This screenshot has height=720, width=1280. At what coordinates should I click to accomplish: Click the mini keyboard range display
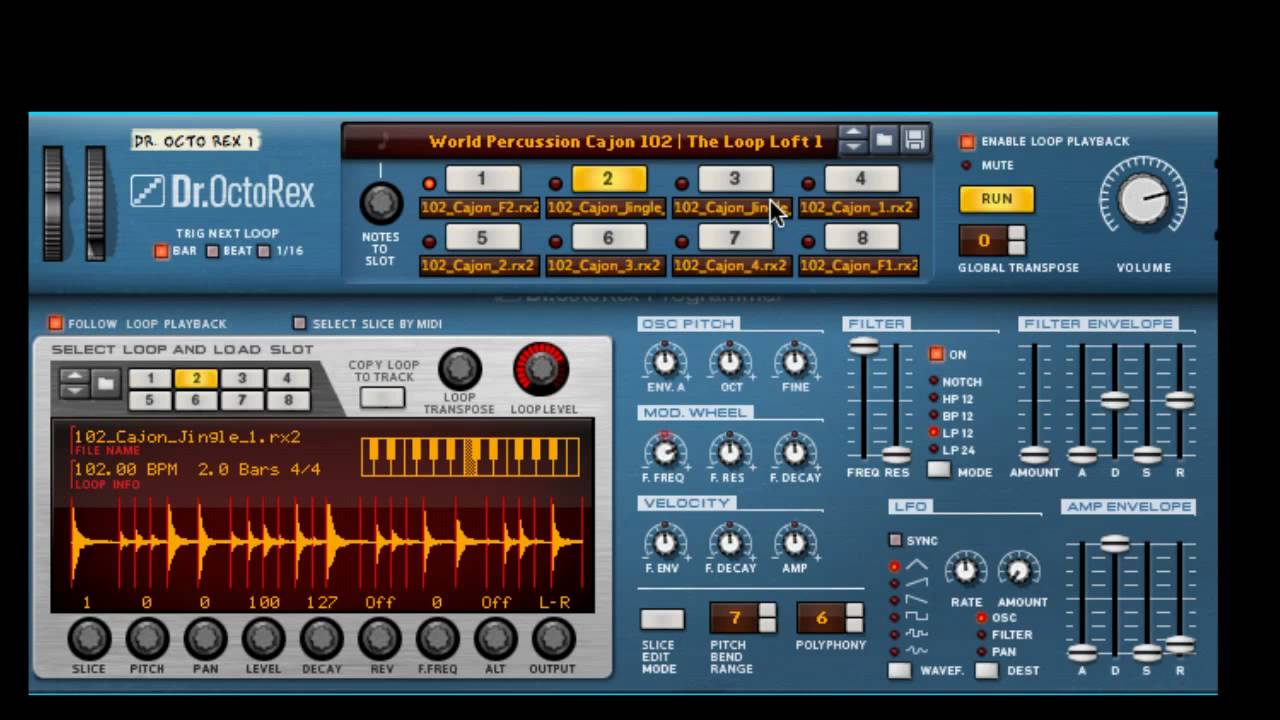[x=470, y=457]
